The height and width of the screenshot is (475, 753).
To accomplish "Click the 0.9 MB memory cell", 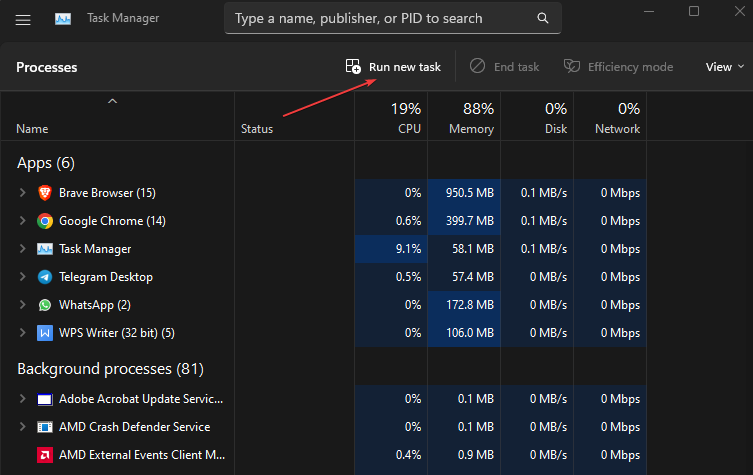I will [464, 455].
